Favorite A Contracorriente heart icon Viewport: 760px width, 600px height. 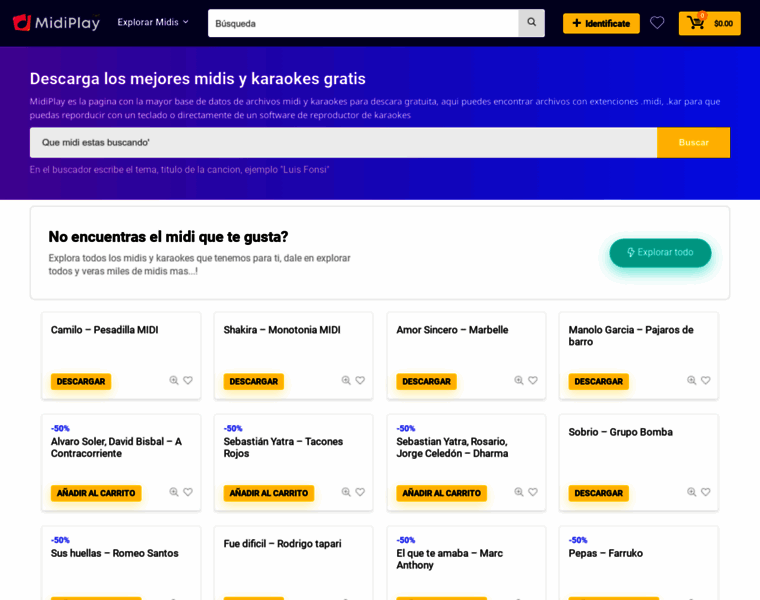pyautogui.click(x=188, y=492)
